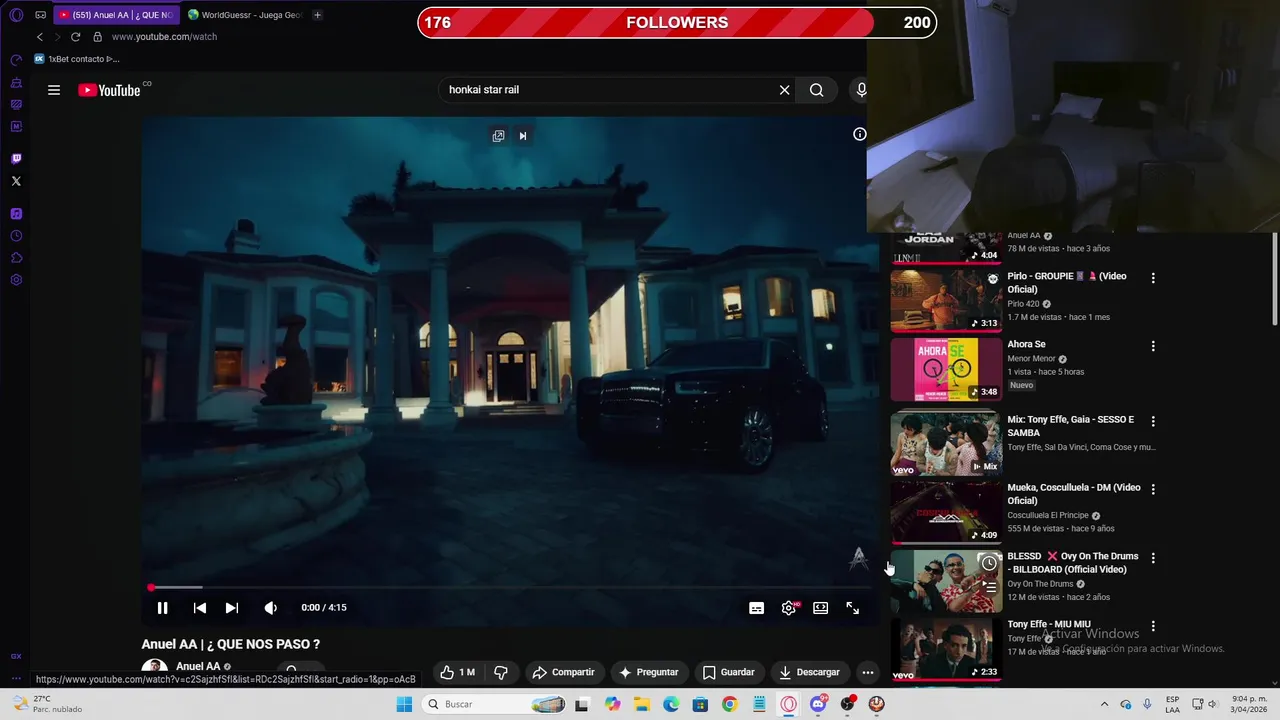Viewport: 1280px width, 720px height.
Task: Open the Mueka, Cosculluela - DM thumbnail
Action: click(x=946, y=512)
